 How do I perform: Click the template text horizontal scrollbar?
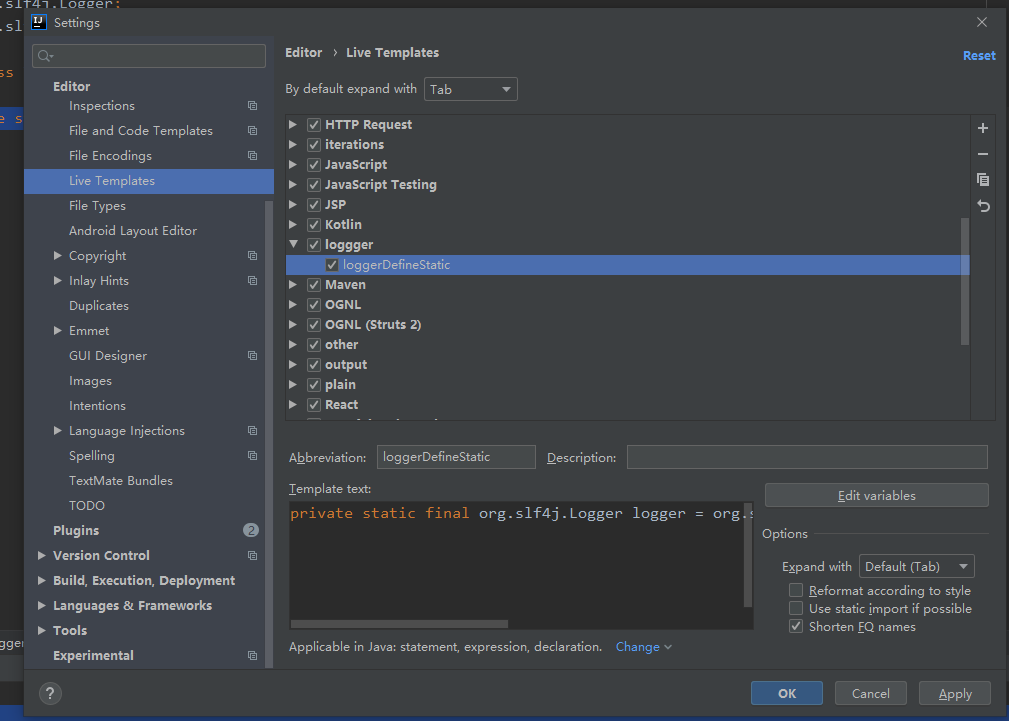[x=399, y=624]
